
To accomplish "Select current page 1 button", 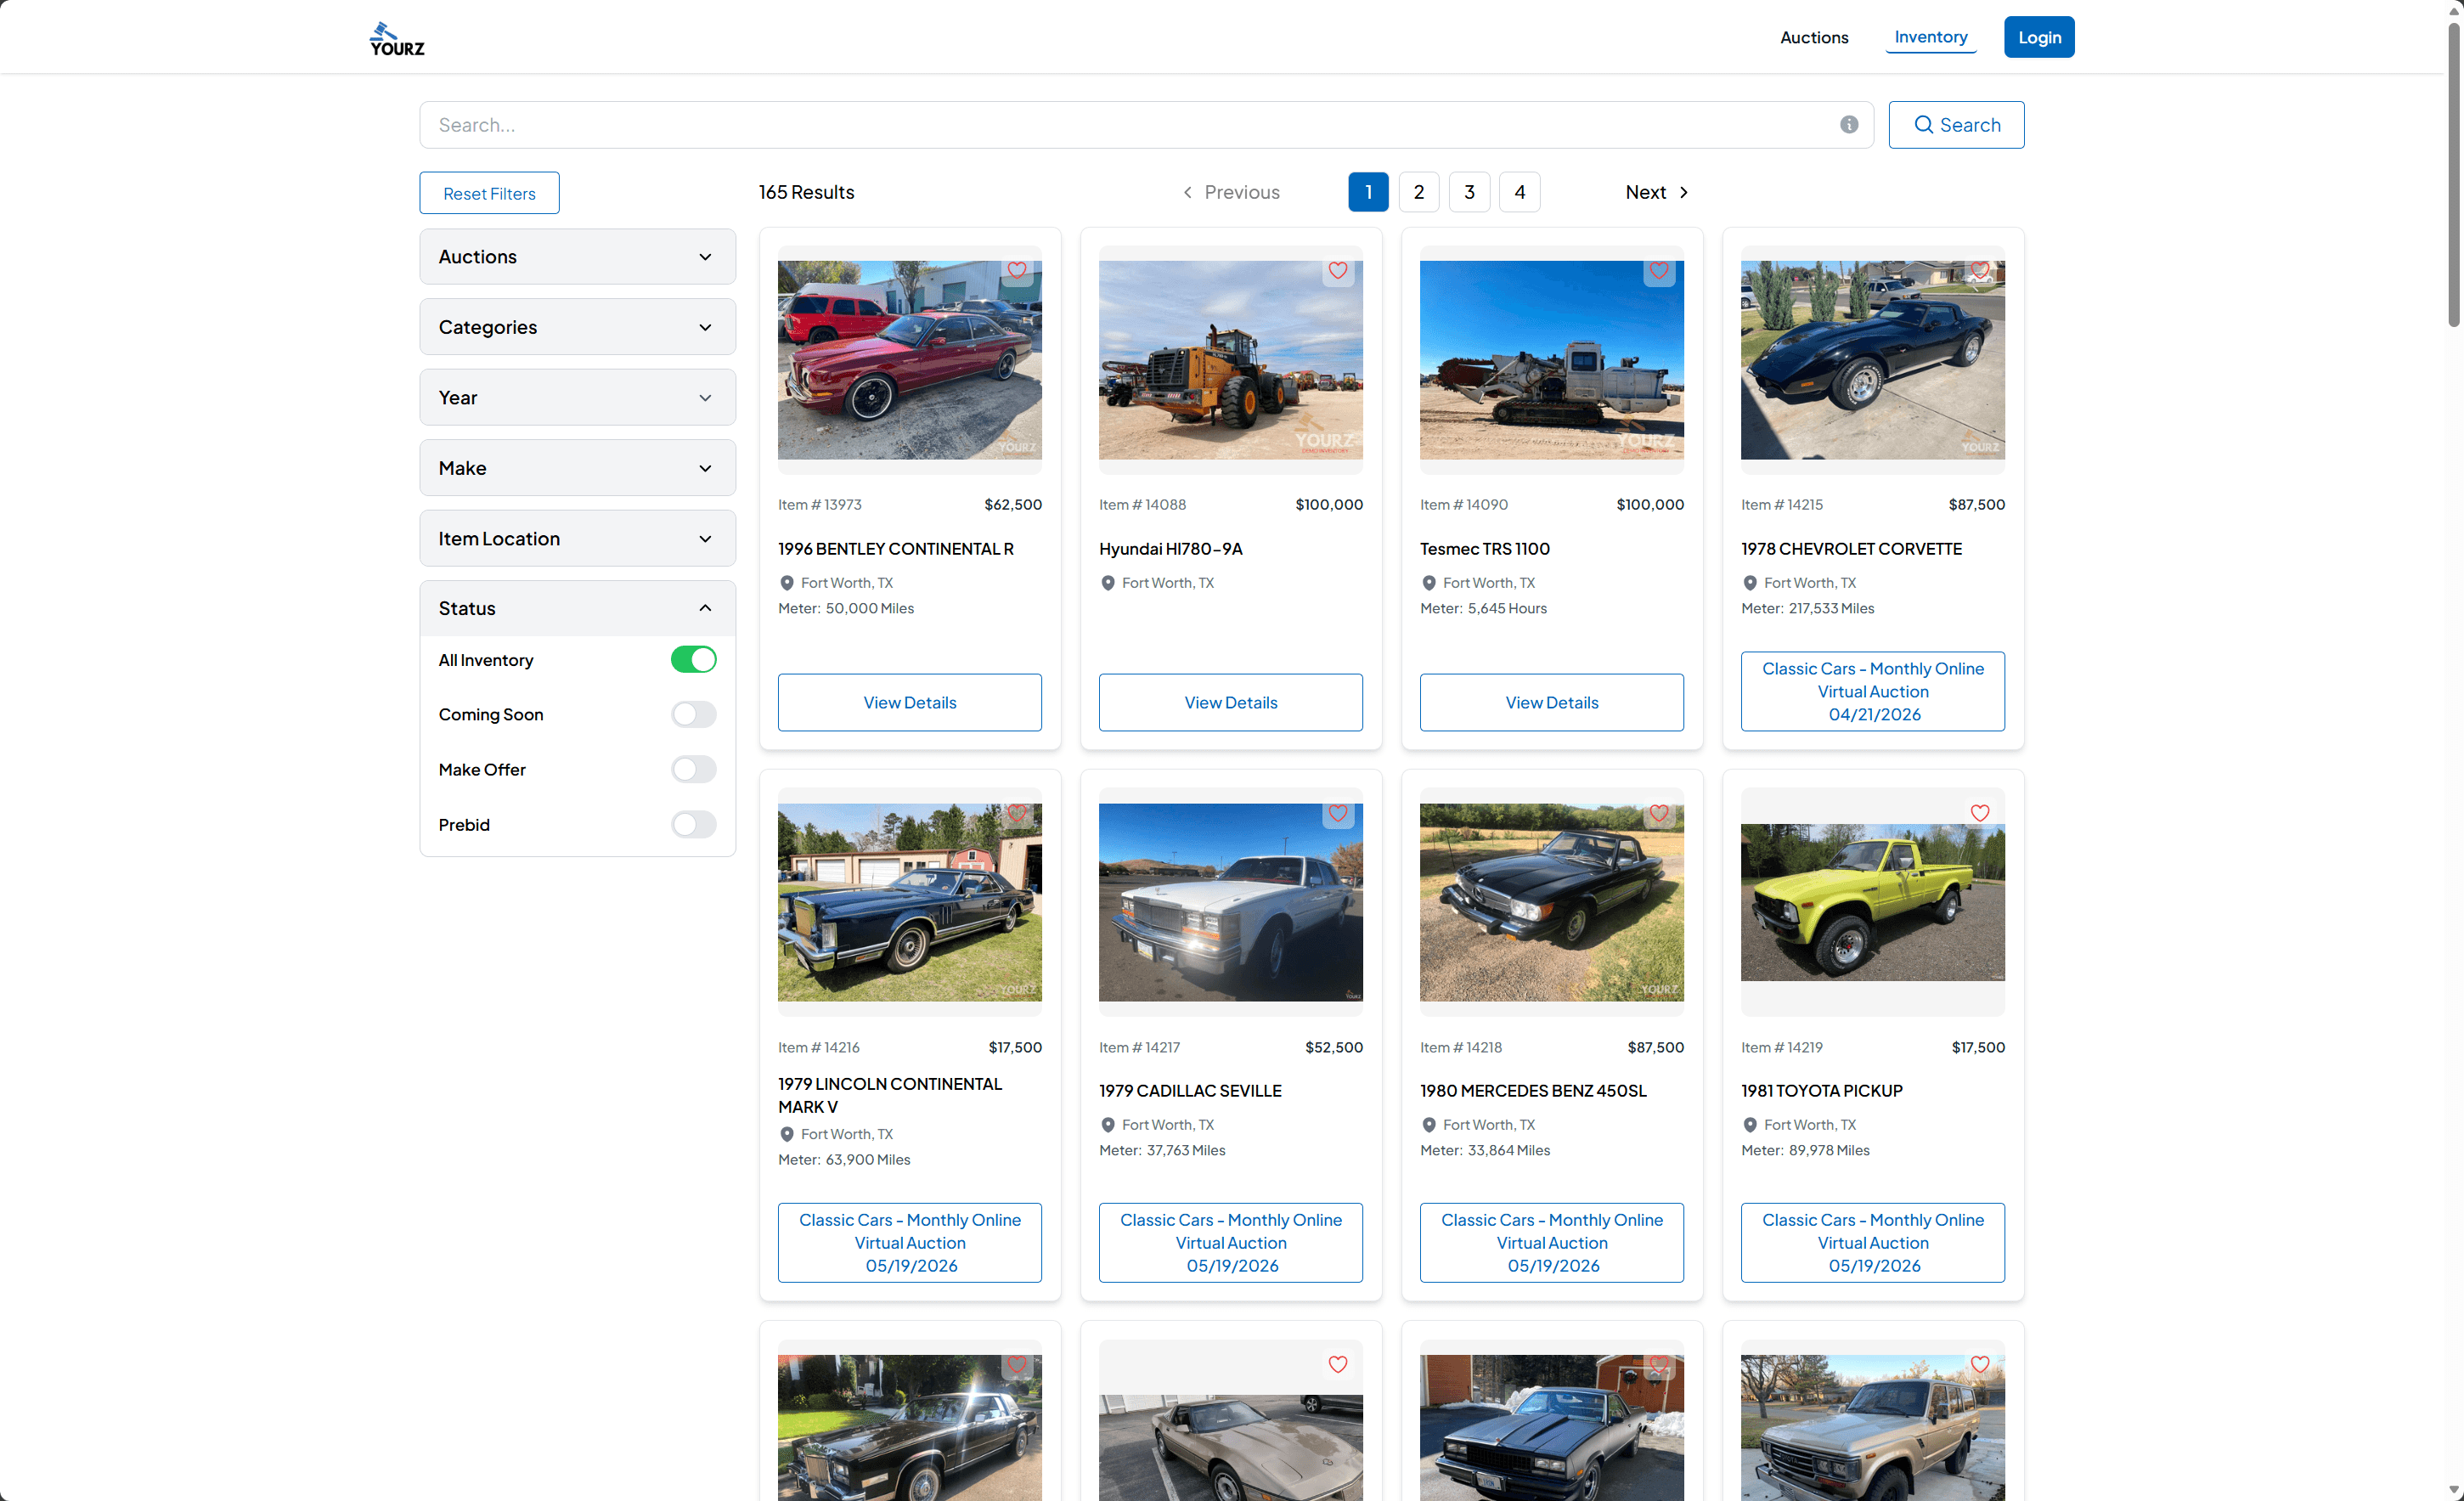I will (1367, 192).
